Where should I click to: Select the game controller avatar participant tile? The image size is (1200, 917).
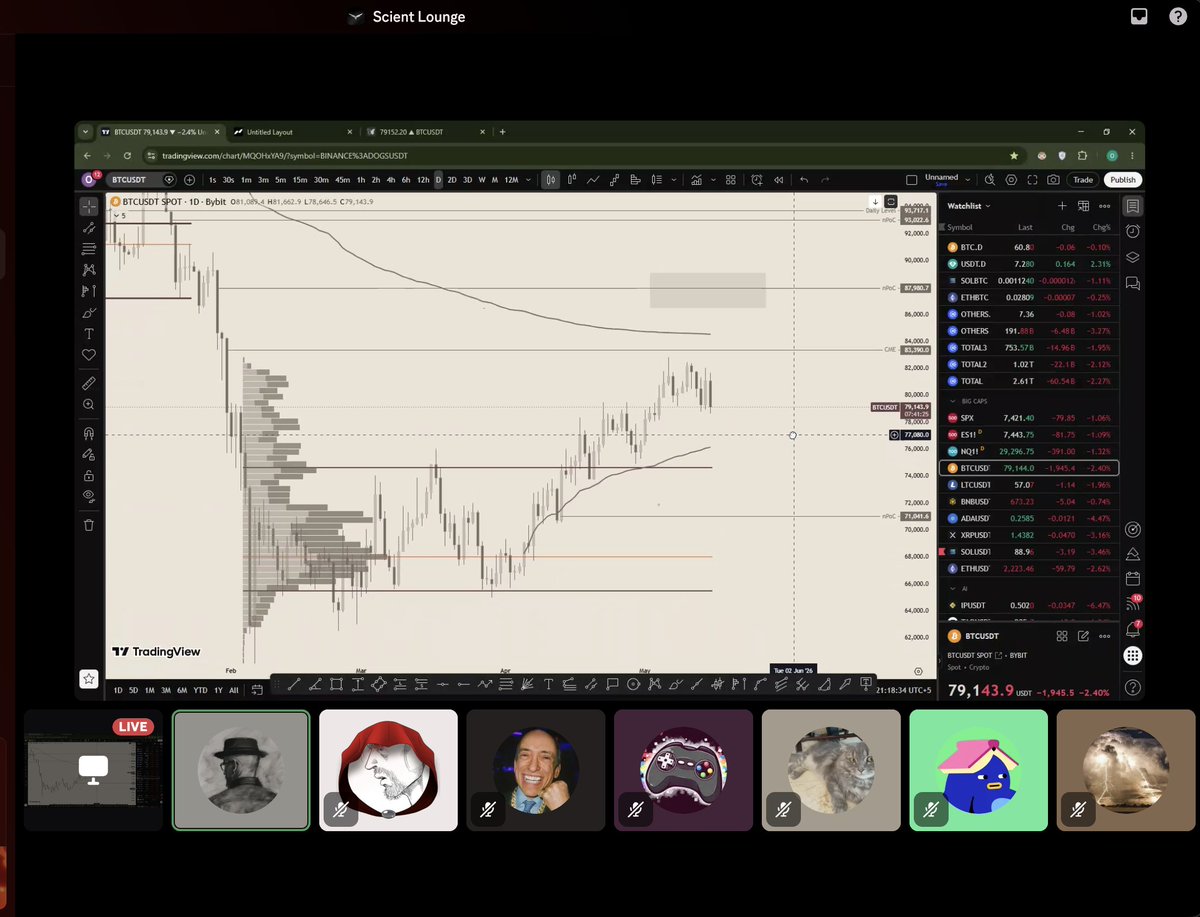[683, 770]
